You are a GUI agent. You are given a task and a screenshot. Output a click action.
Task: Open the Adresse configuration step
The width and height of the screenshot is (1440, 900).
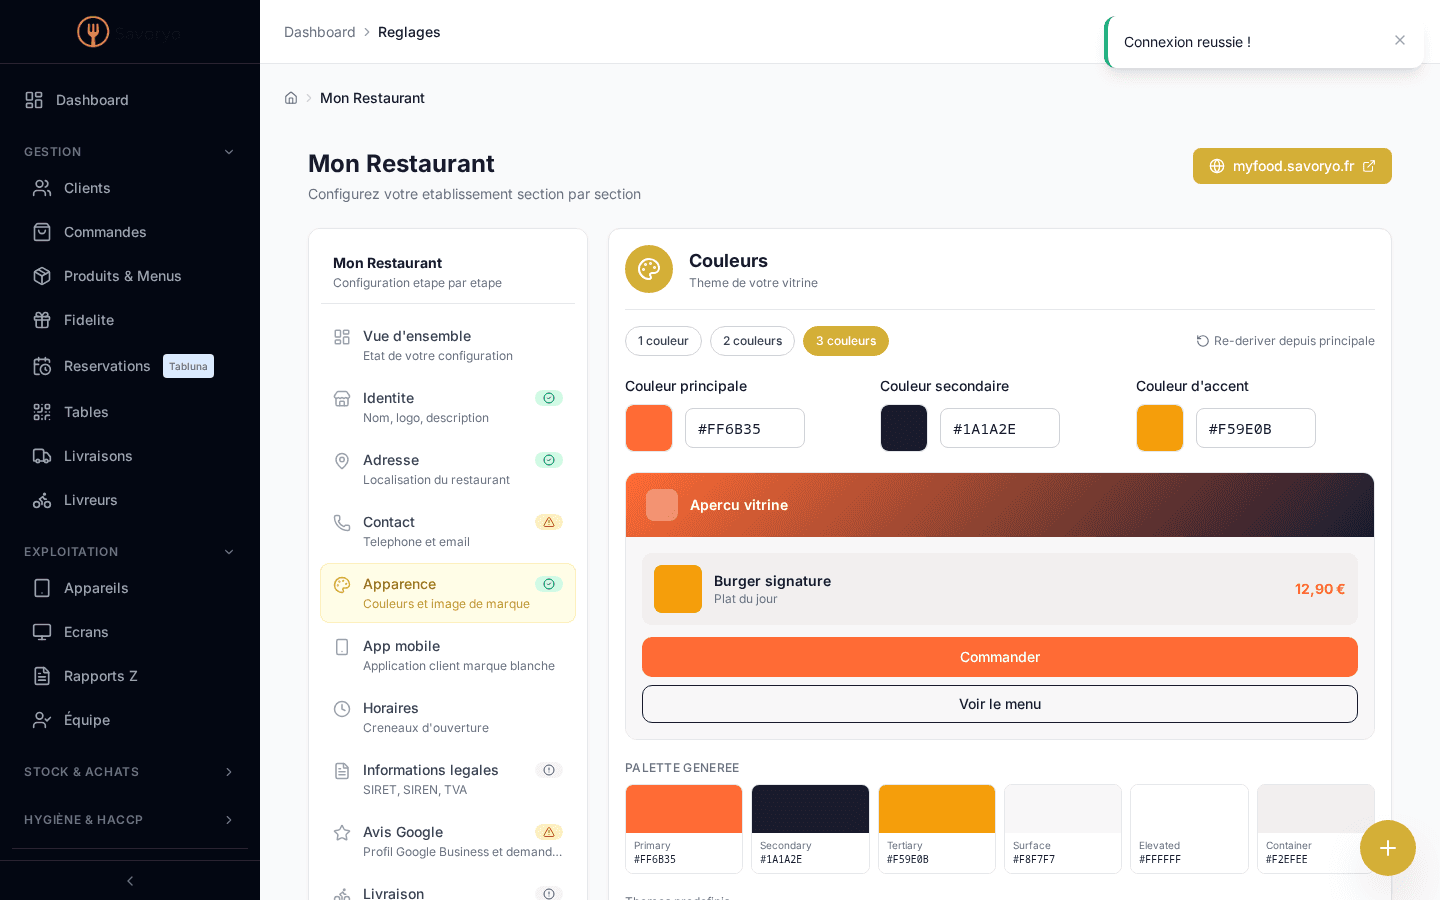[448, 469]
